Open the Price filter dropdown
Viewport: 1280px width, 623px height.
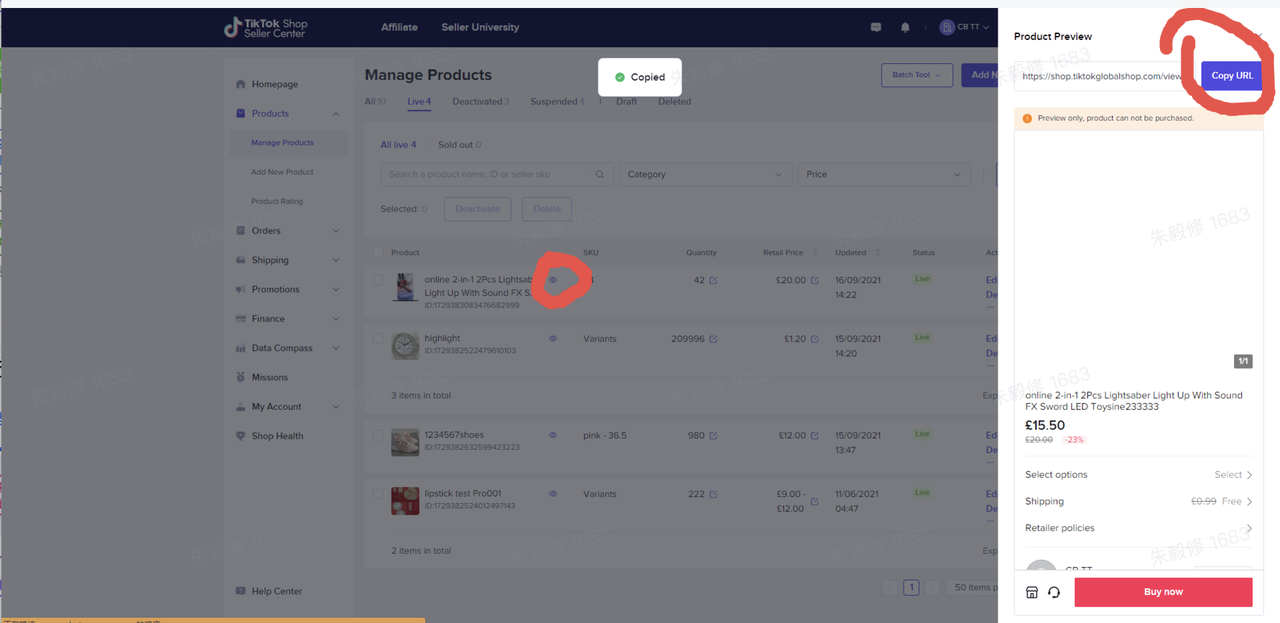(884, 173)
